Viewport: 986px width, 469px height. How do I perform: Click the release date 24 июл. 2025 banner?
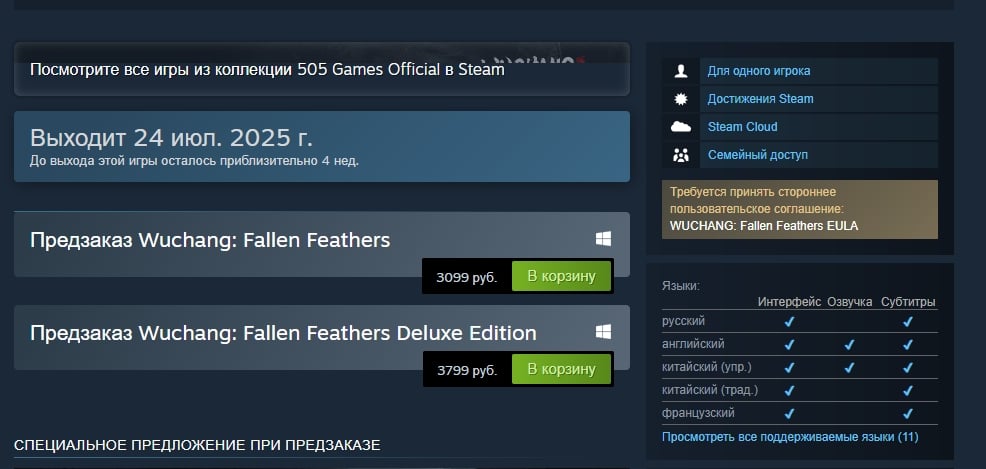[321, 146]
